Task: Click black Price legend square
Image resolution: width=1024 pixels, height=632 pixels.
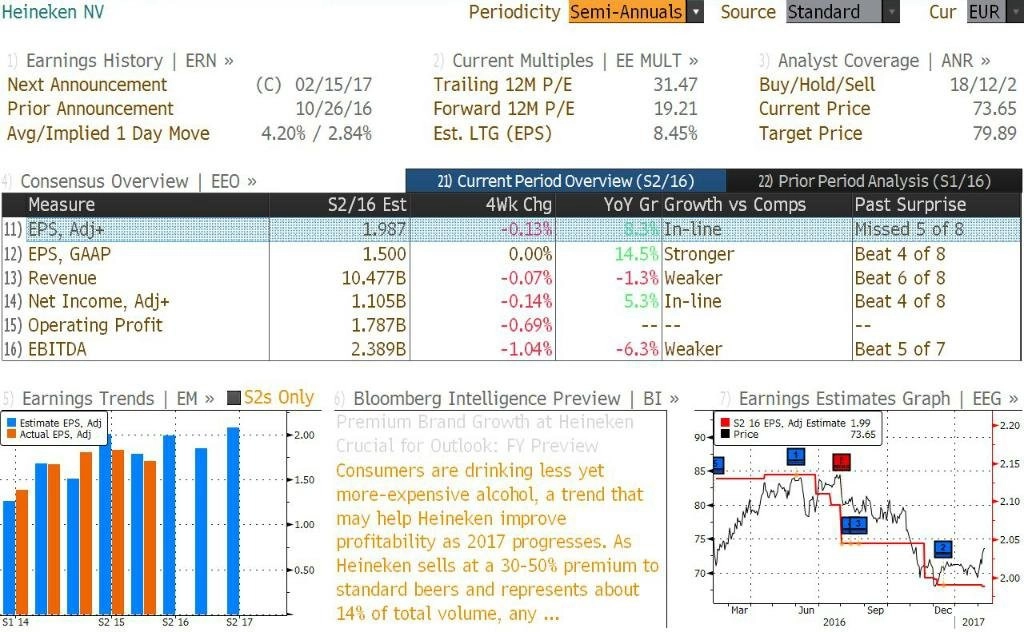Action: (x=725, y=434)
